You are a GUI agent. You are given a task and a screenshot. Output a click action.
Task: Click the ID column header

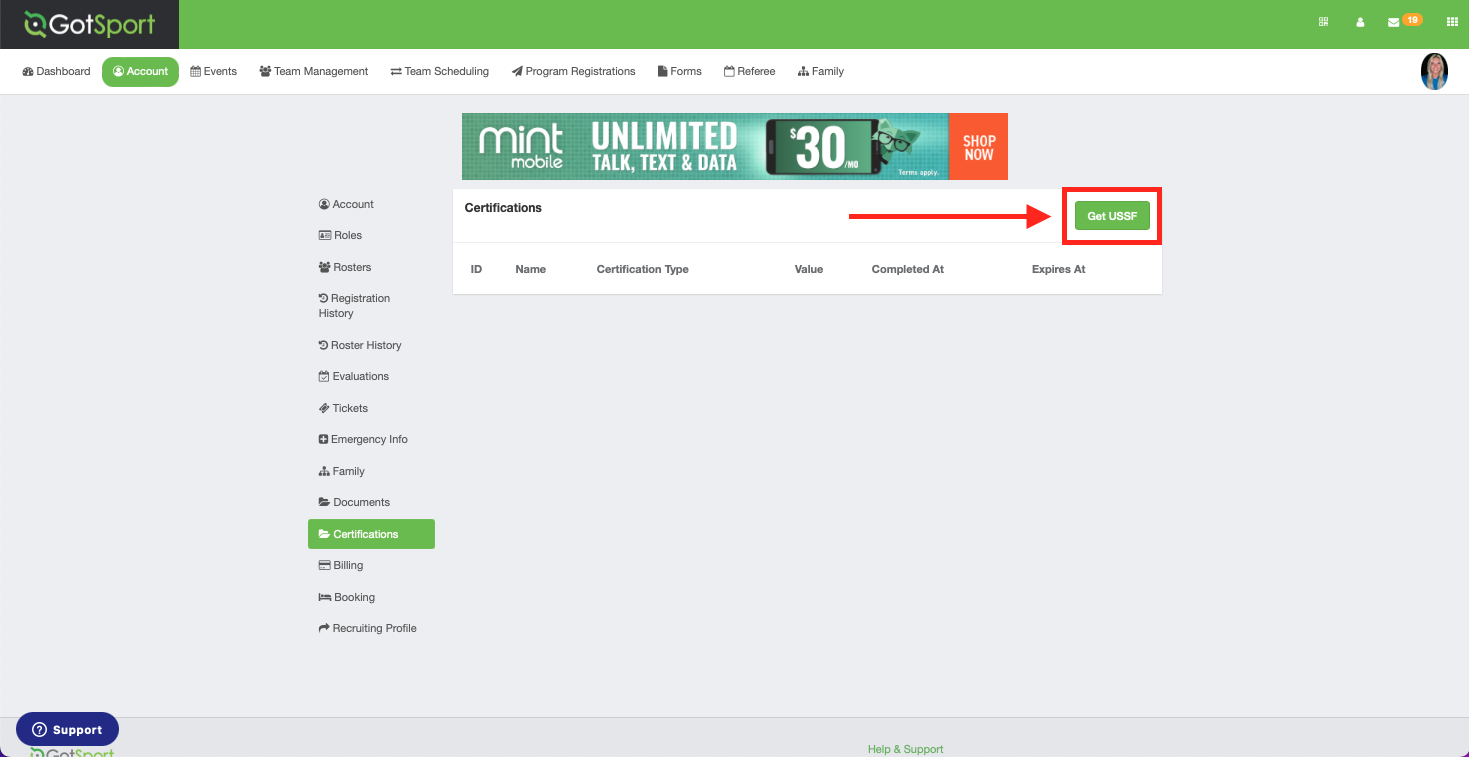(x=476, y=269)
